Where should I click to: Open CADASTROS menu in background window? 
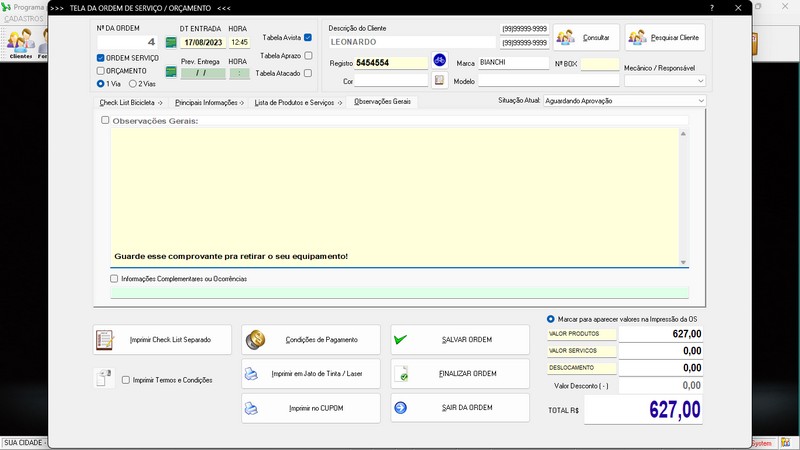(23, 19)
